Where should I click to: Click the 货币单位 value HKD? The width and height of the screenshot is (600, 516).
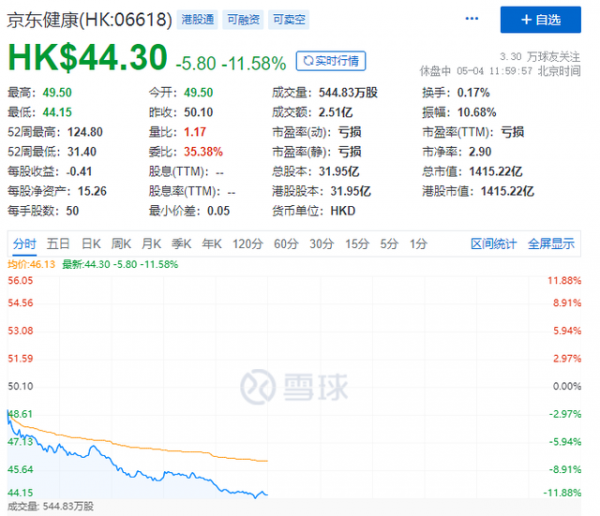pos(343,211)
